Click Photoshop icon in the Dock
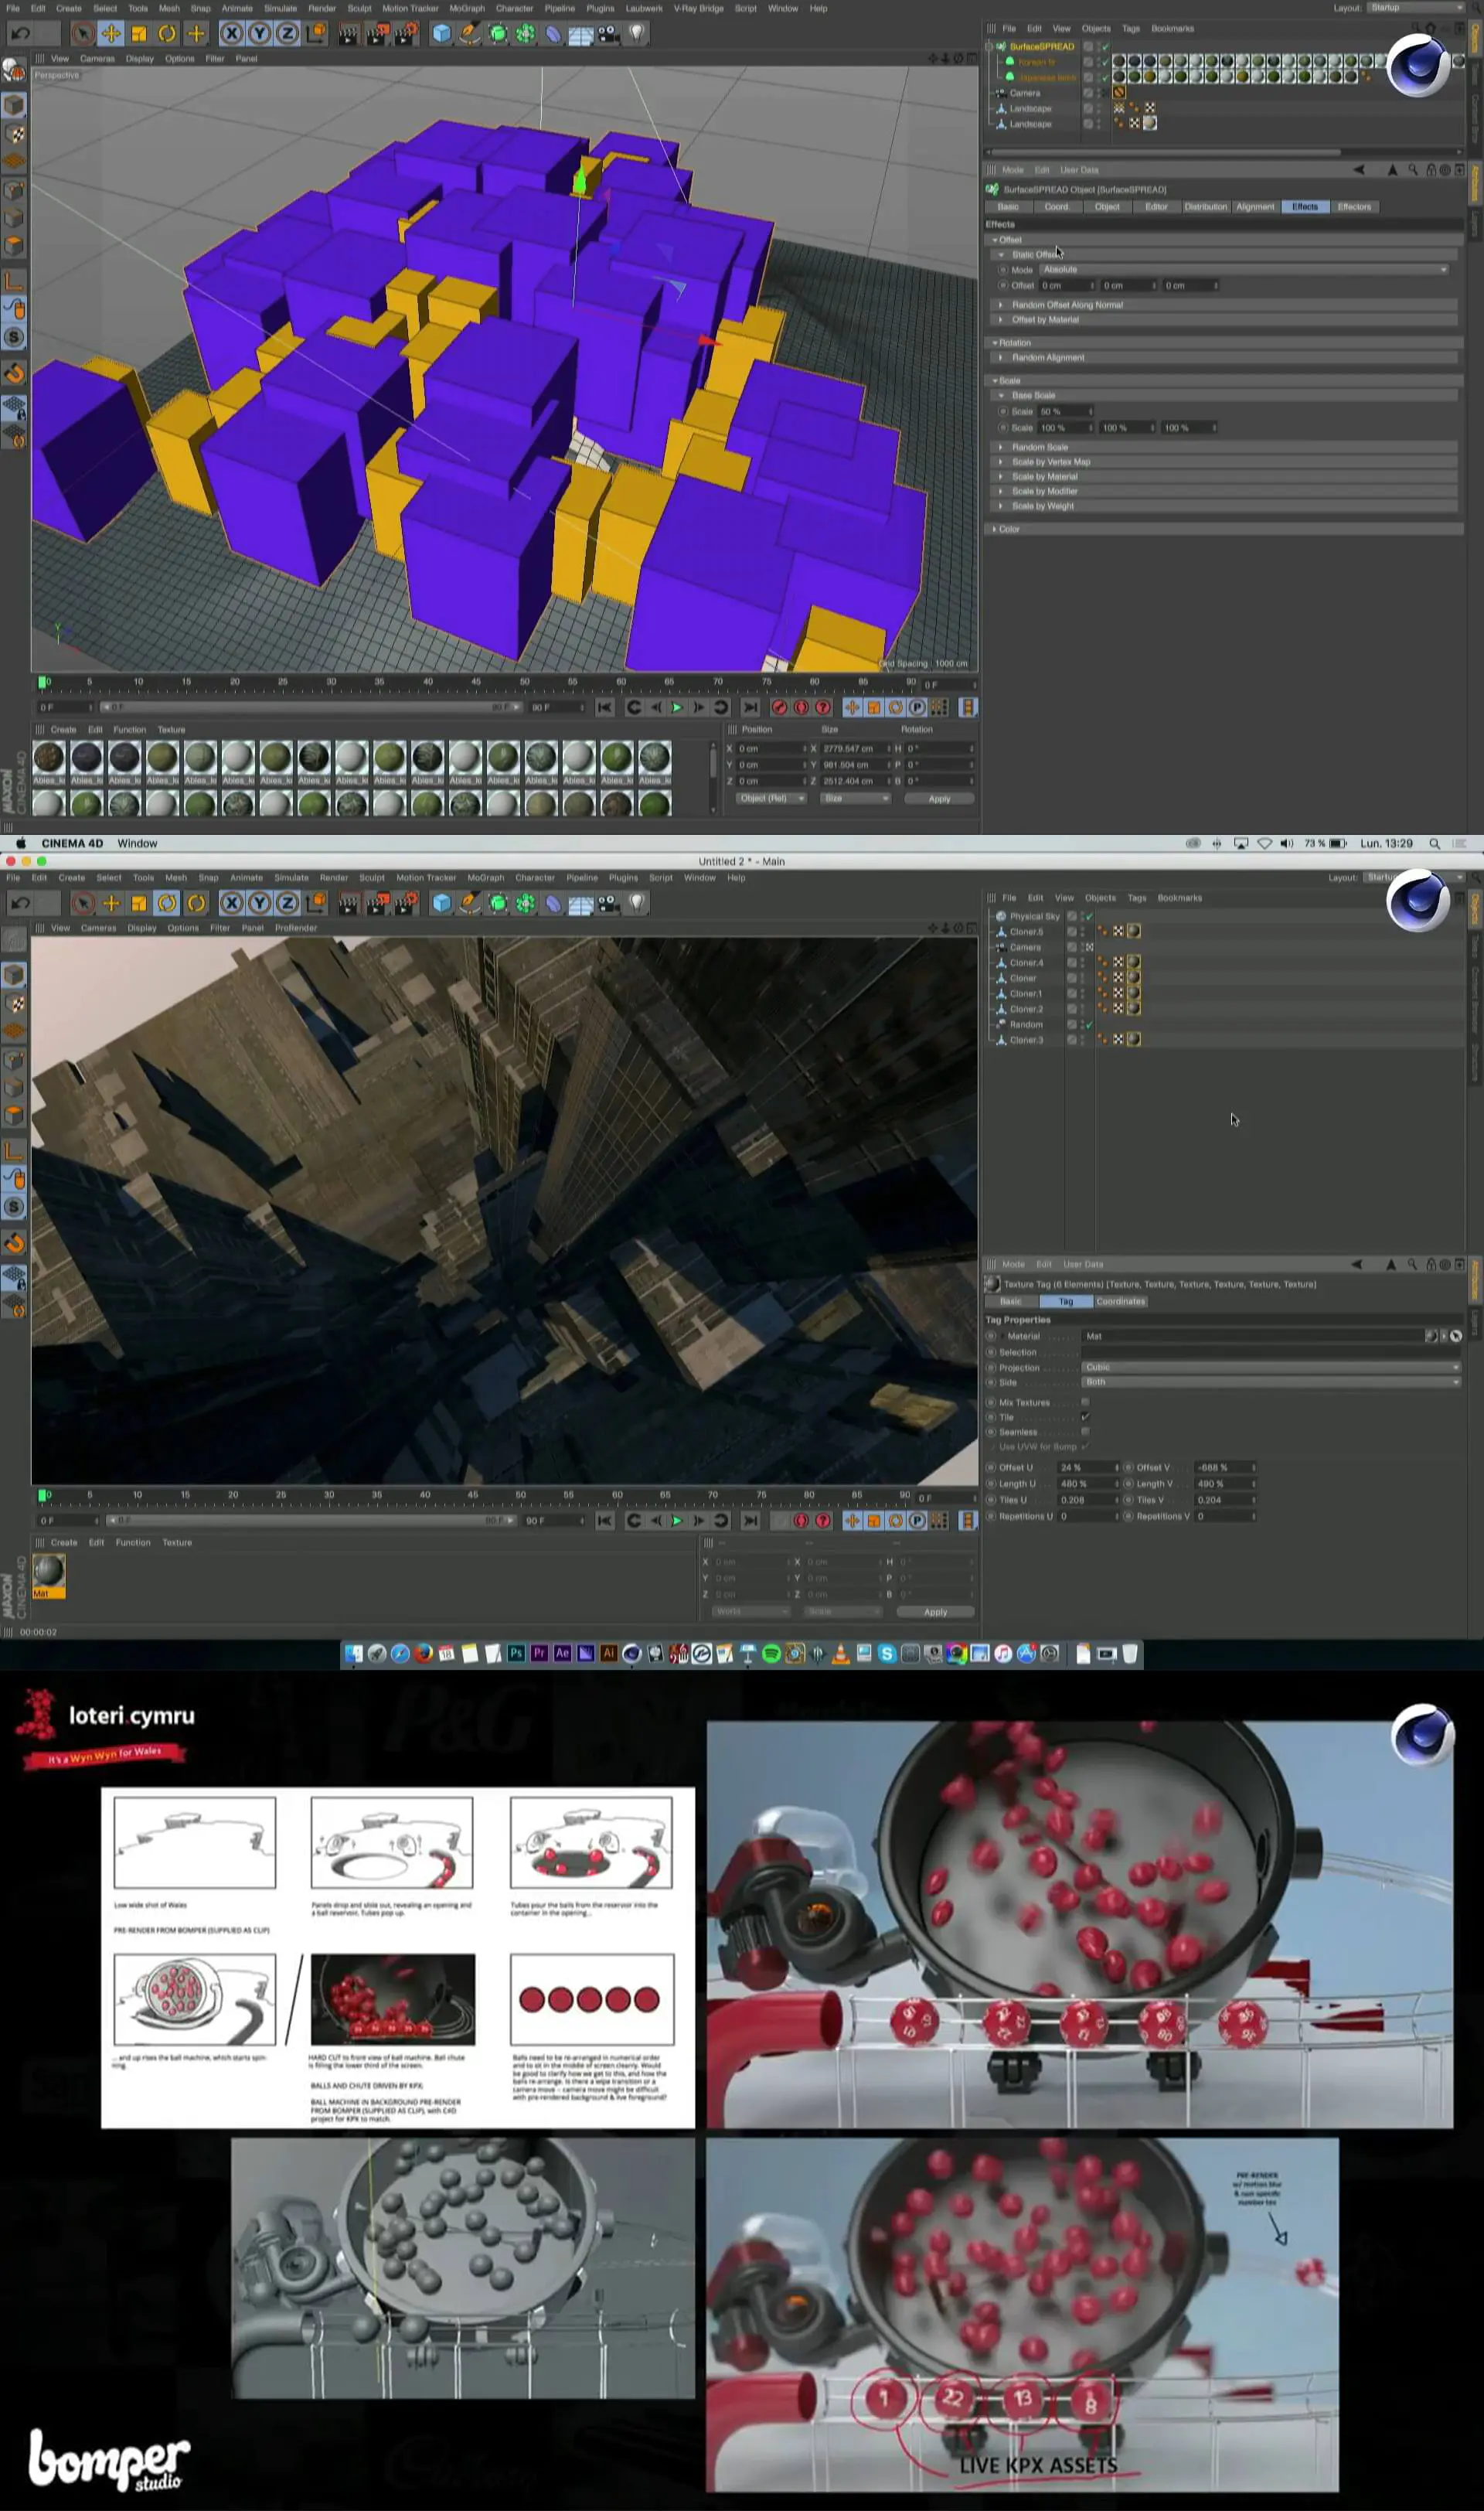 pyautogui.click(x=516, y=1653)
